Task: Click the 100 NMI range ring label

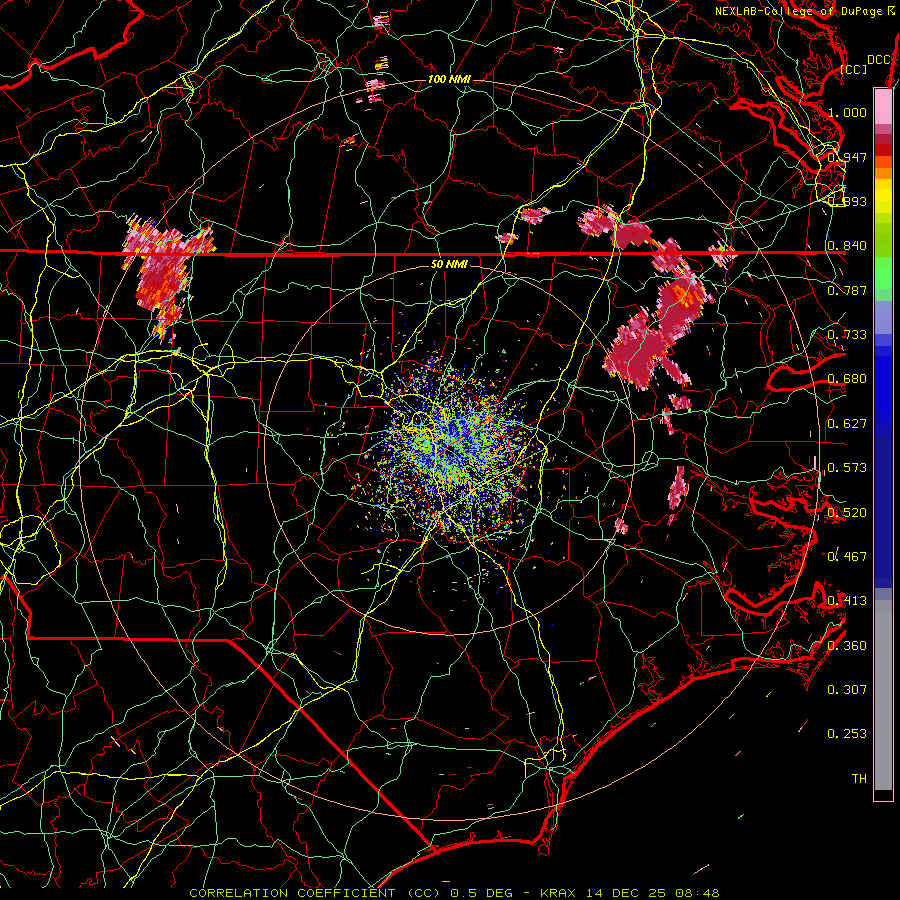Action: tap(449, 79)
